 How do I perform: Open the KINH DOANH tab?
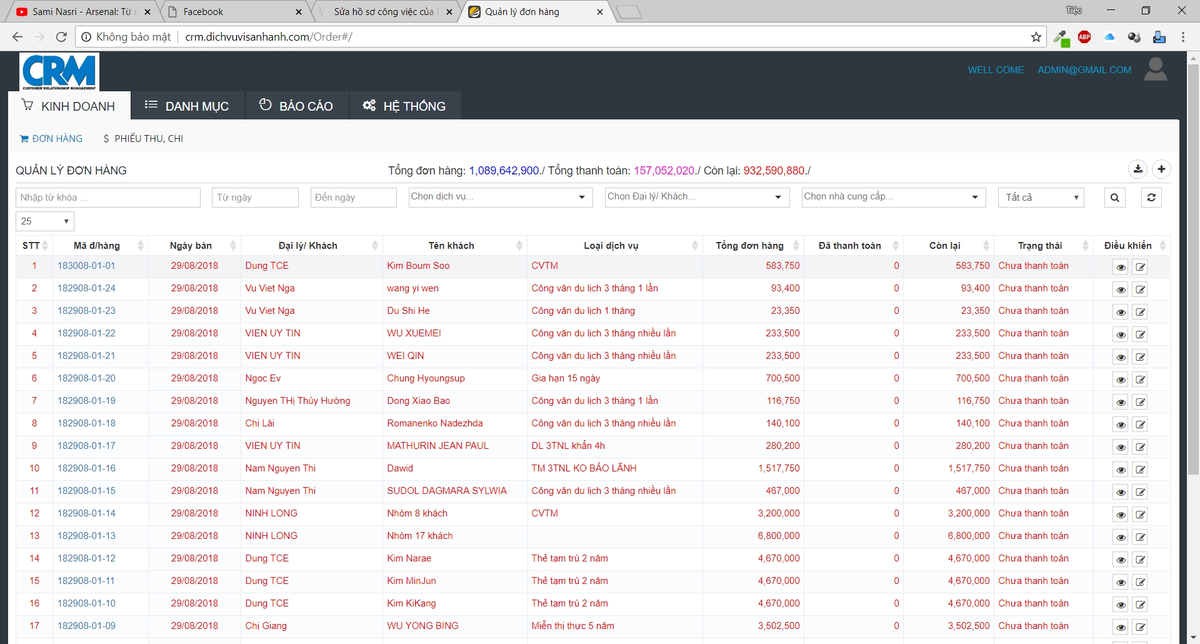click(69, 106)
